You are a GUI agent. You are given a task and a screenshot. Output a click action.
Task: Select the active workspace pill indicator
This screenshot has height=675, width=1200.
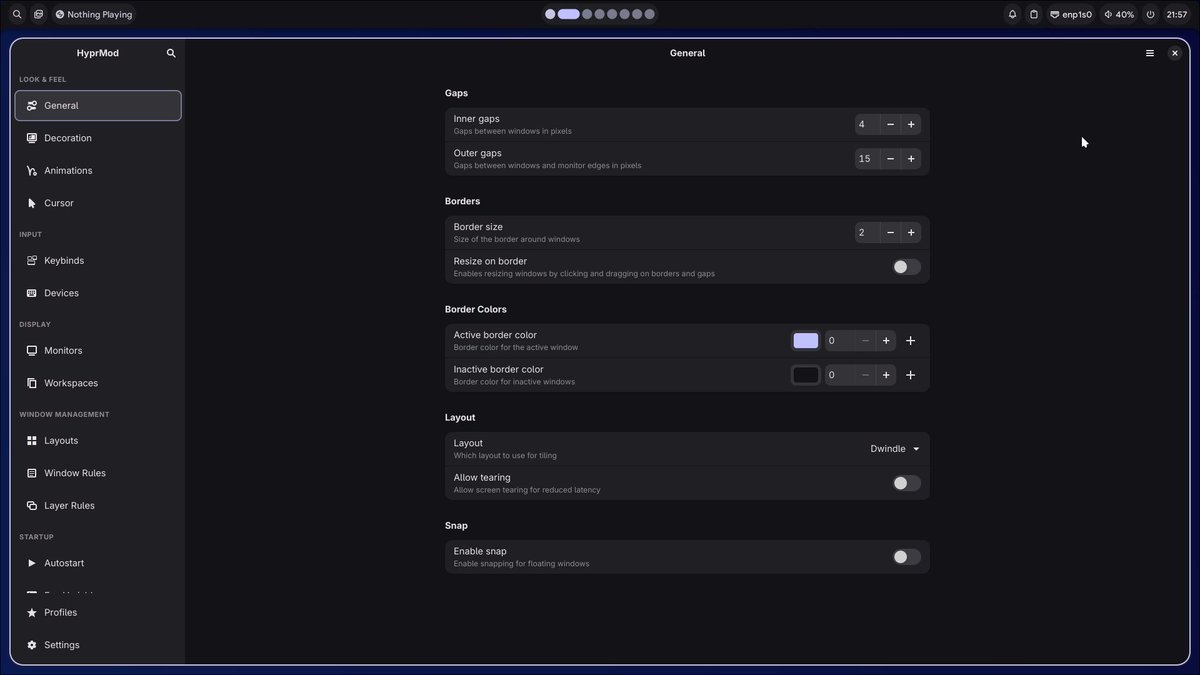click(569, 15)
